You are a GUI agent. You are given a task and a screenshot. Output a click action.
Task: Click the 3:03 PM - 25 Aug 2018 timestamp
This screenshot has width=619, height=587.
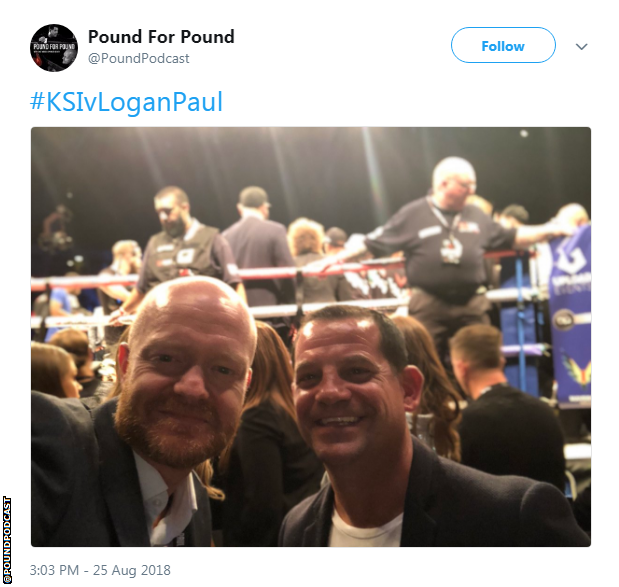pyautogui.click(x=100, y=570)
